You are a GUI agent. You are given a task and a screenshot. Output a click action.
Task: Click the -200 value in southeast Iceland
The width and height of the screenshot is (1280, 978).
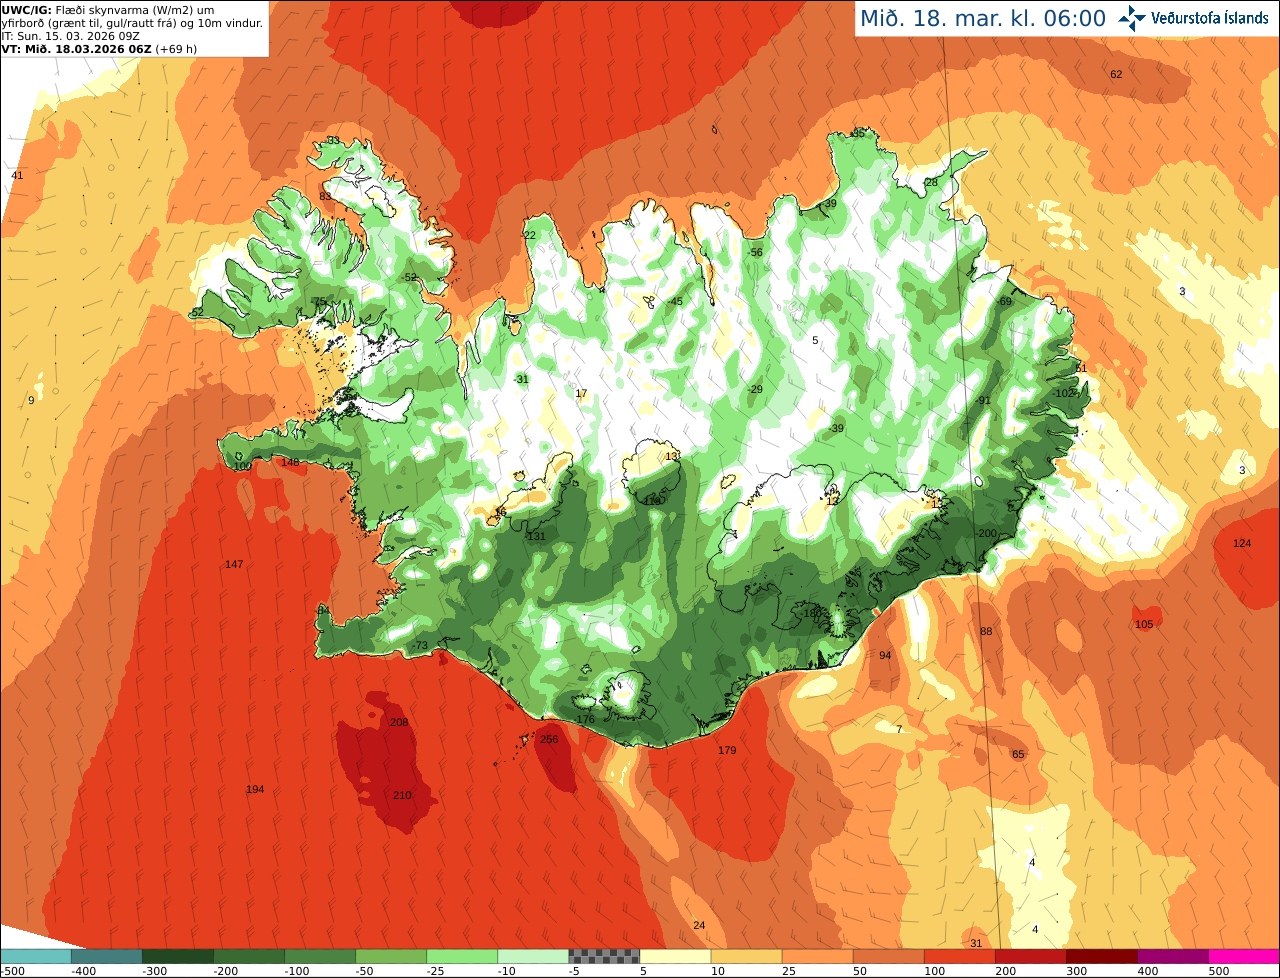pyautogui.click(x=986, y=533)
